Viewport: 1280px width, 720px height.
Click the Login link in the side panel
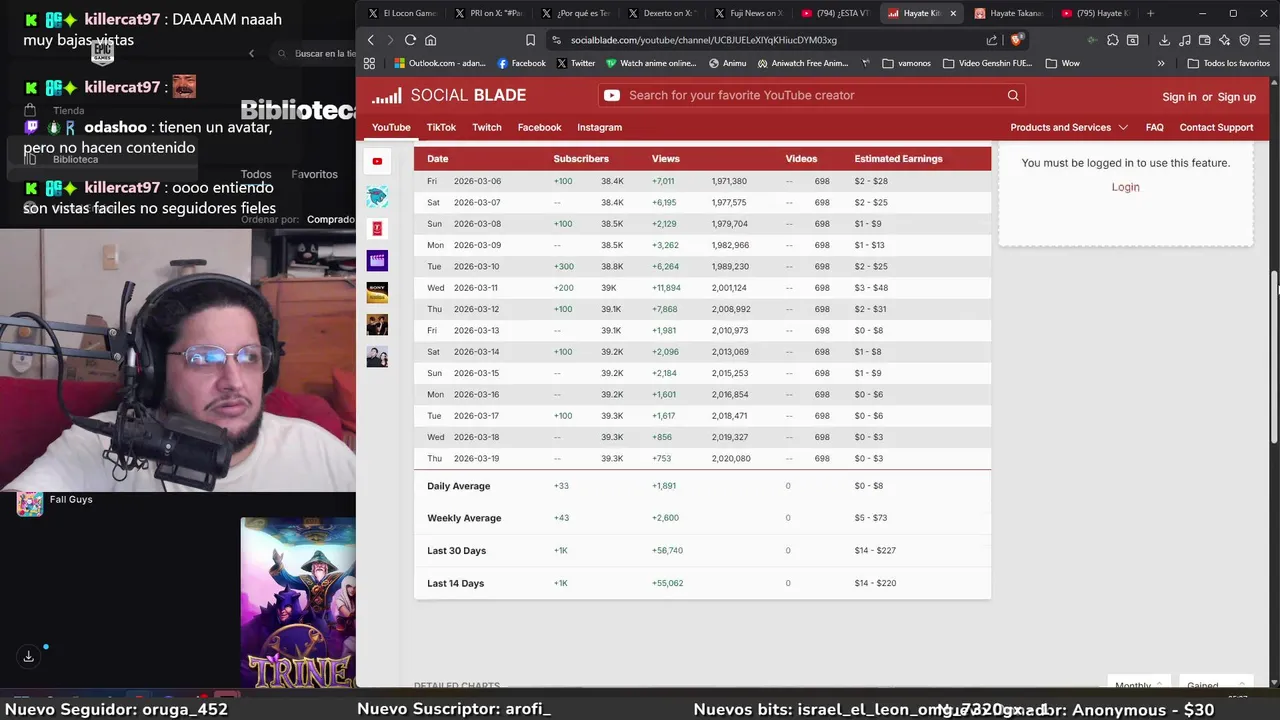pyautogui.click(x=1125, y=187)
